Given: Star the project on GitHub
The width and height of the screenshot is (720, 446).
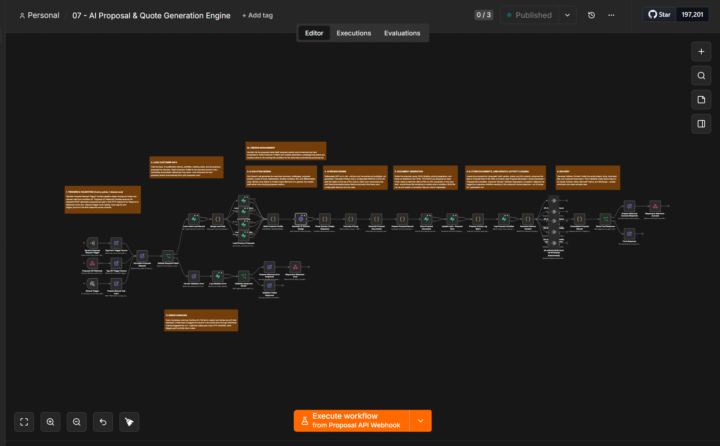Looking at the screenshot, I should point(659,15).
